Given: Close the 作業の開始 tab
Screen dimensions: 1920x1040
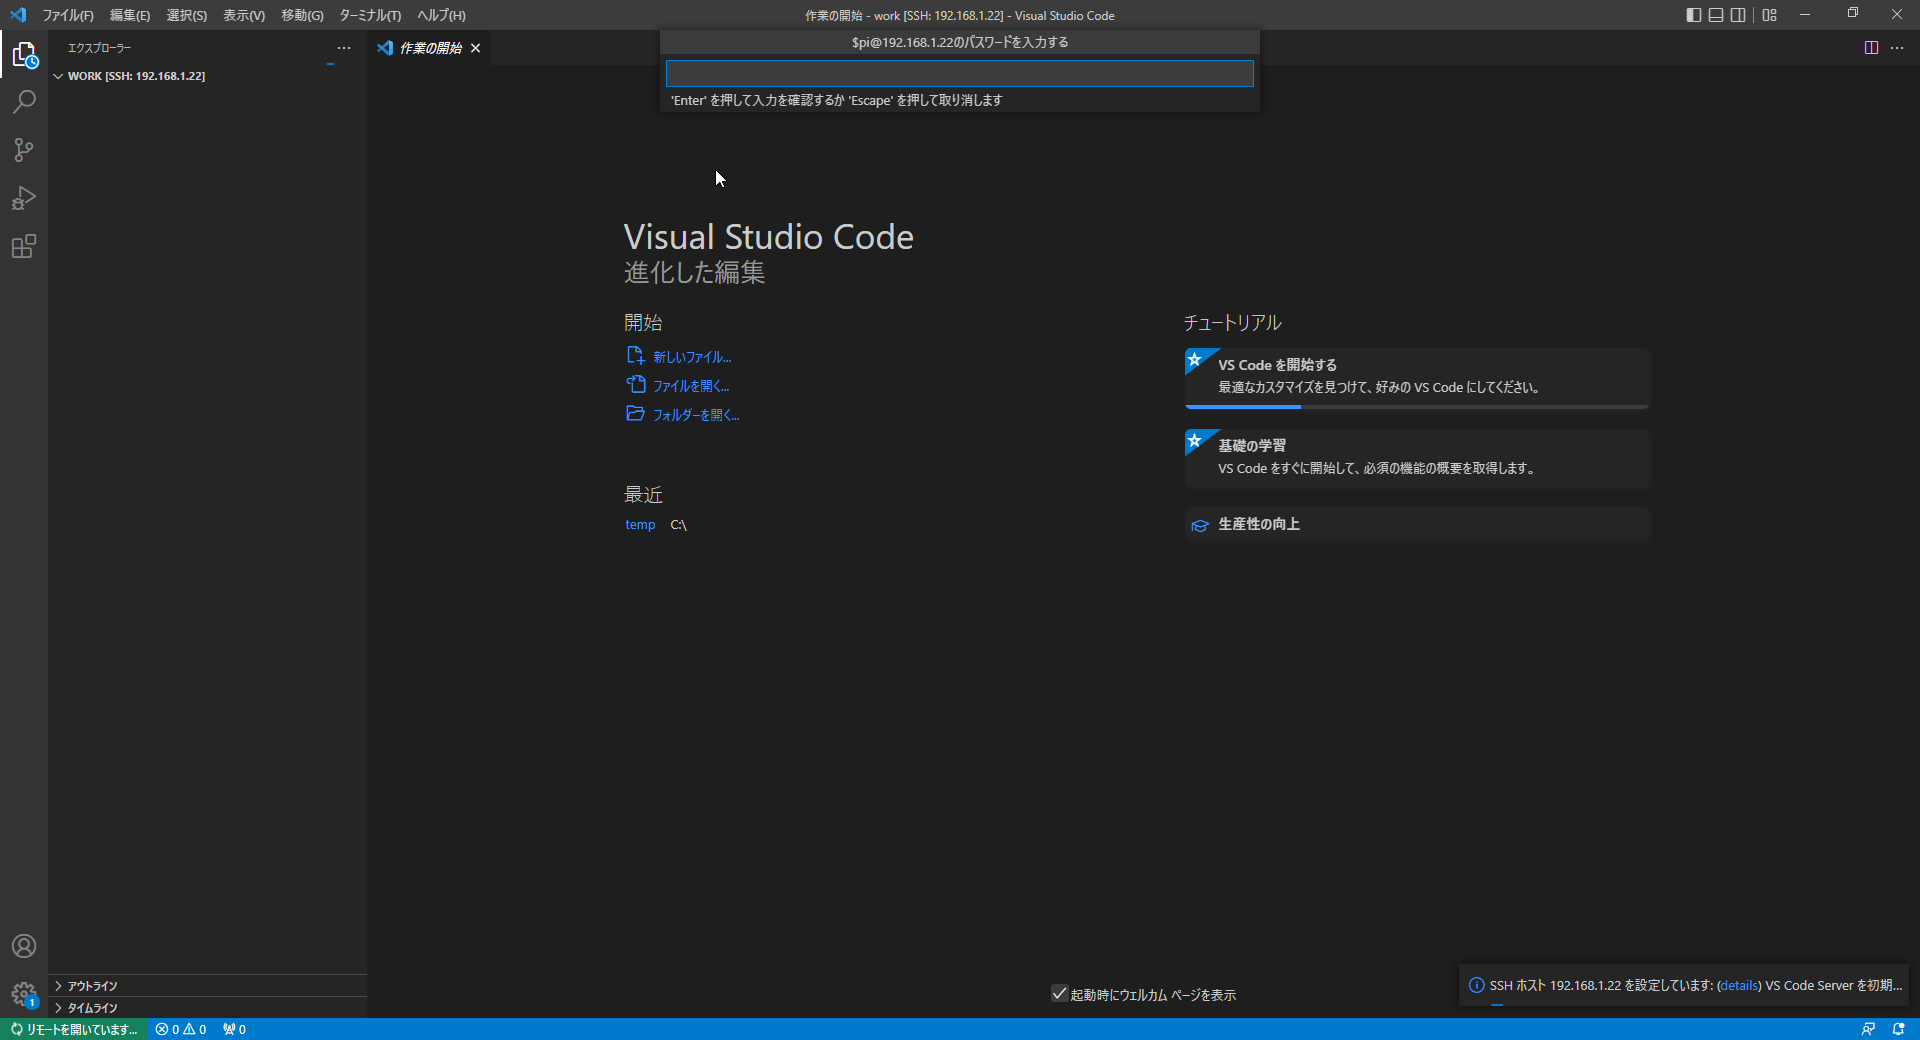Looking at the screenshot, I should coord(476,48).
